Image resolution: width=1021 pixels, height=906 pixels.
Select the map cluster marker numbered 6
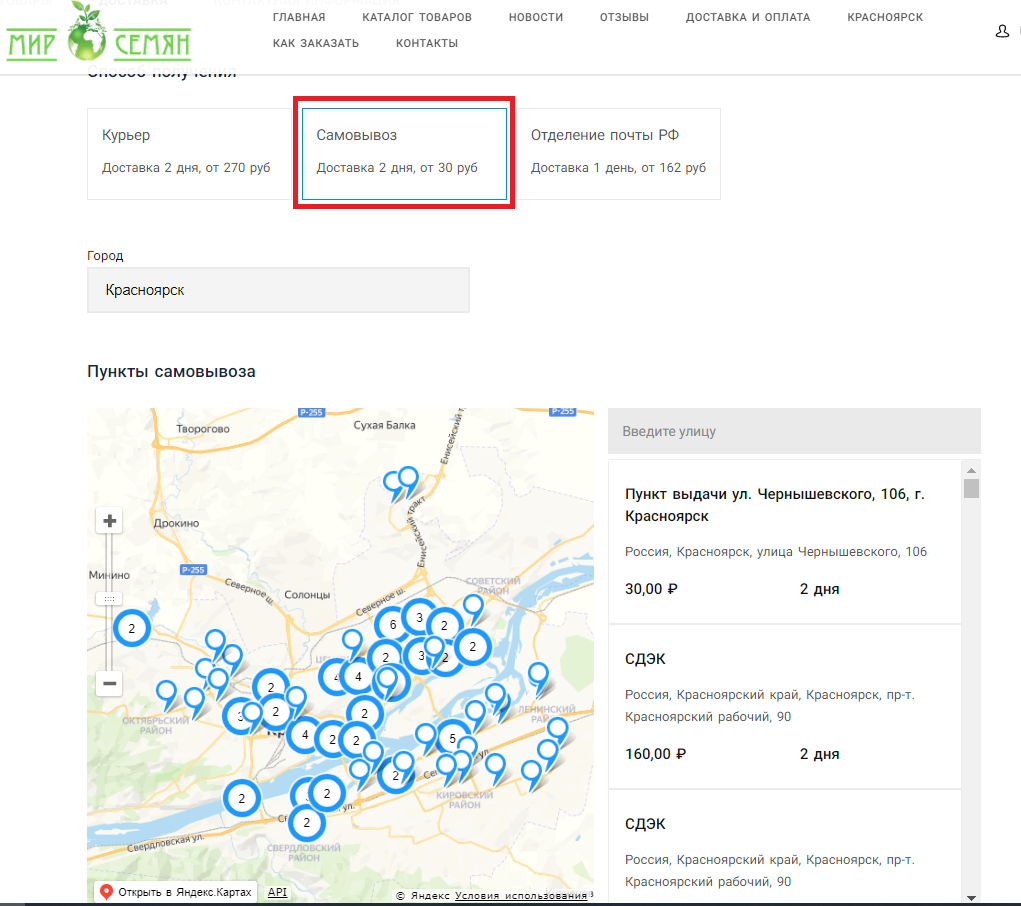(393, 625)
